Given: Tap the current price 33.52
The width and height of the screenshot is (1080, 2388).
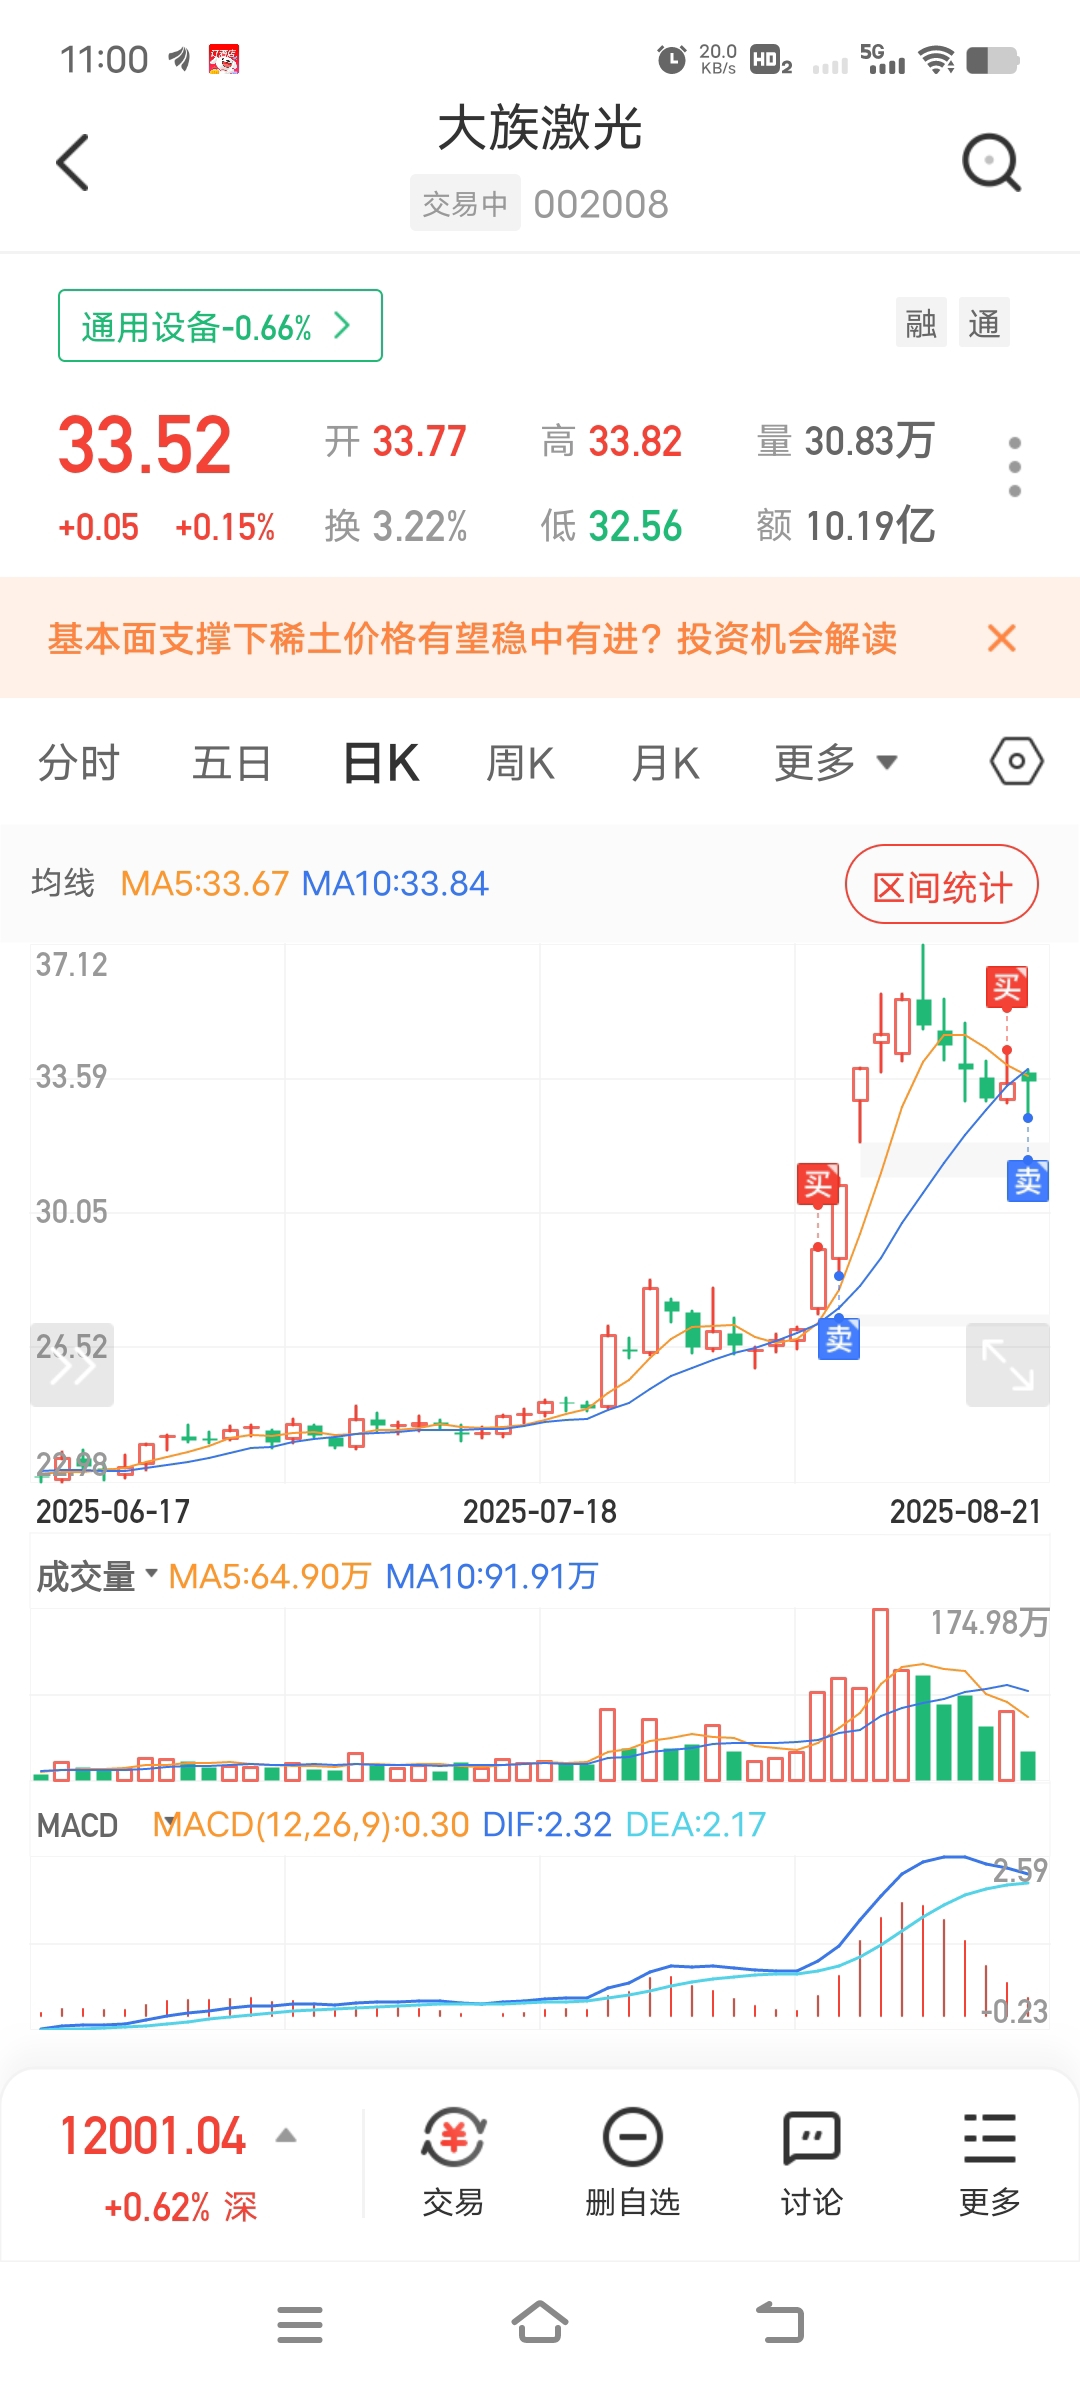Looking at the screenshot, I should (145, 445).
